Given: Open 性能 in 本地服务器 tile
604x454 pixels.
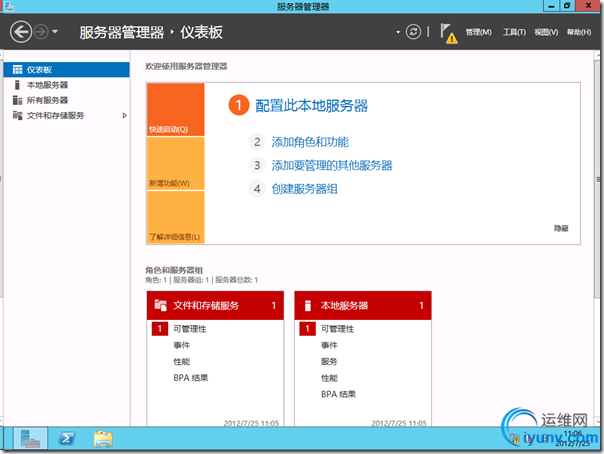Looking at the screenshot, I should click(x=329, y=378).
